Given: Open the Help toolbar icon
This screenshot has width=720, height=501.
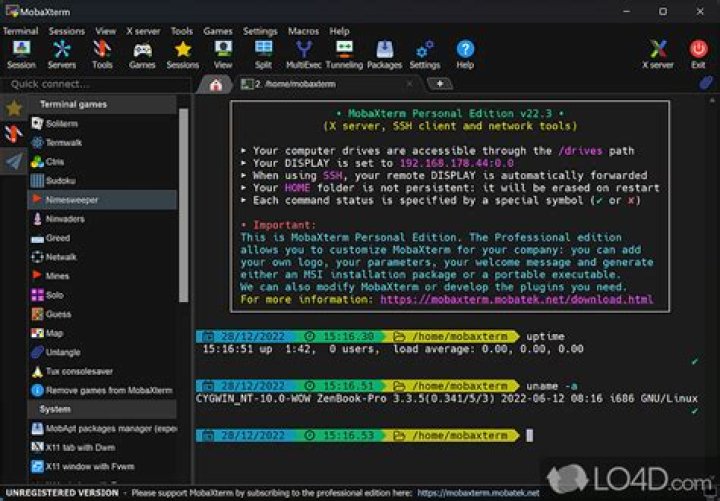Looking at the screenshot, I should click(465, 55).
